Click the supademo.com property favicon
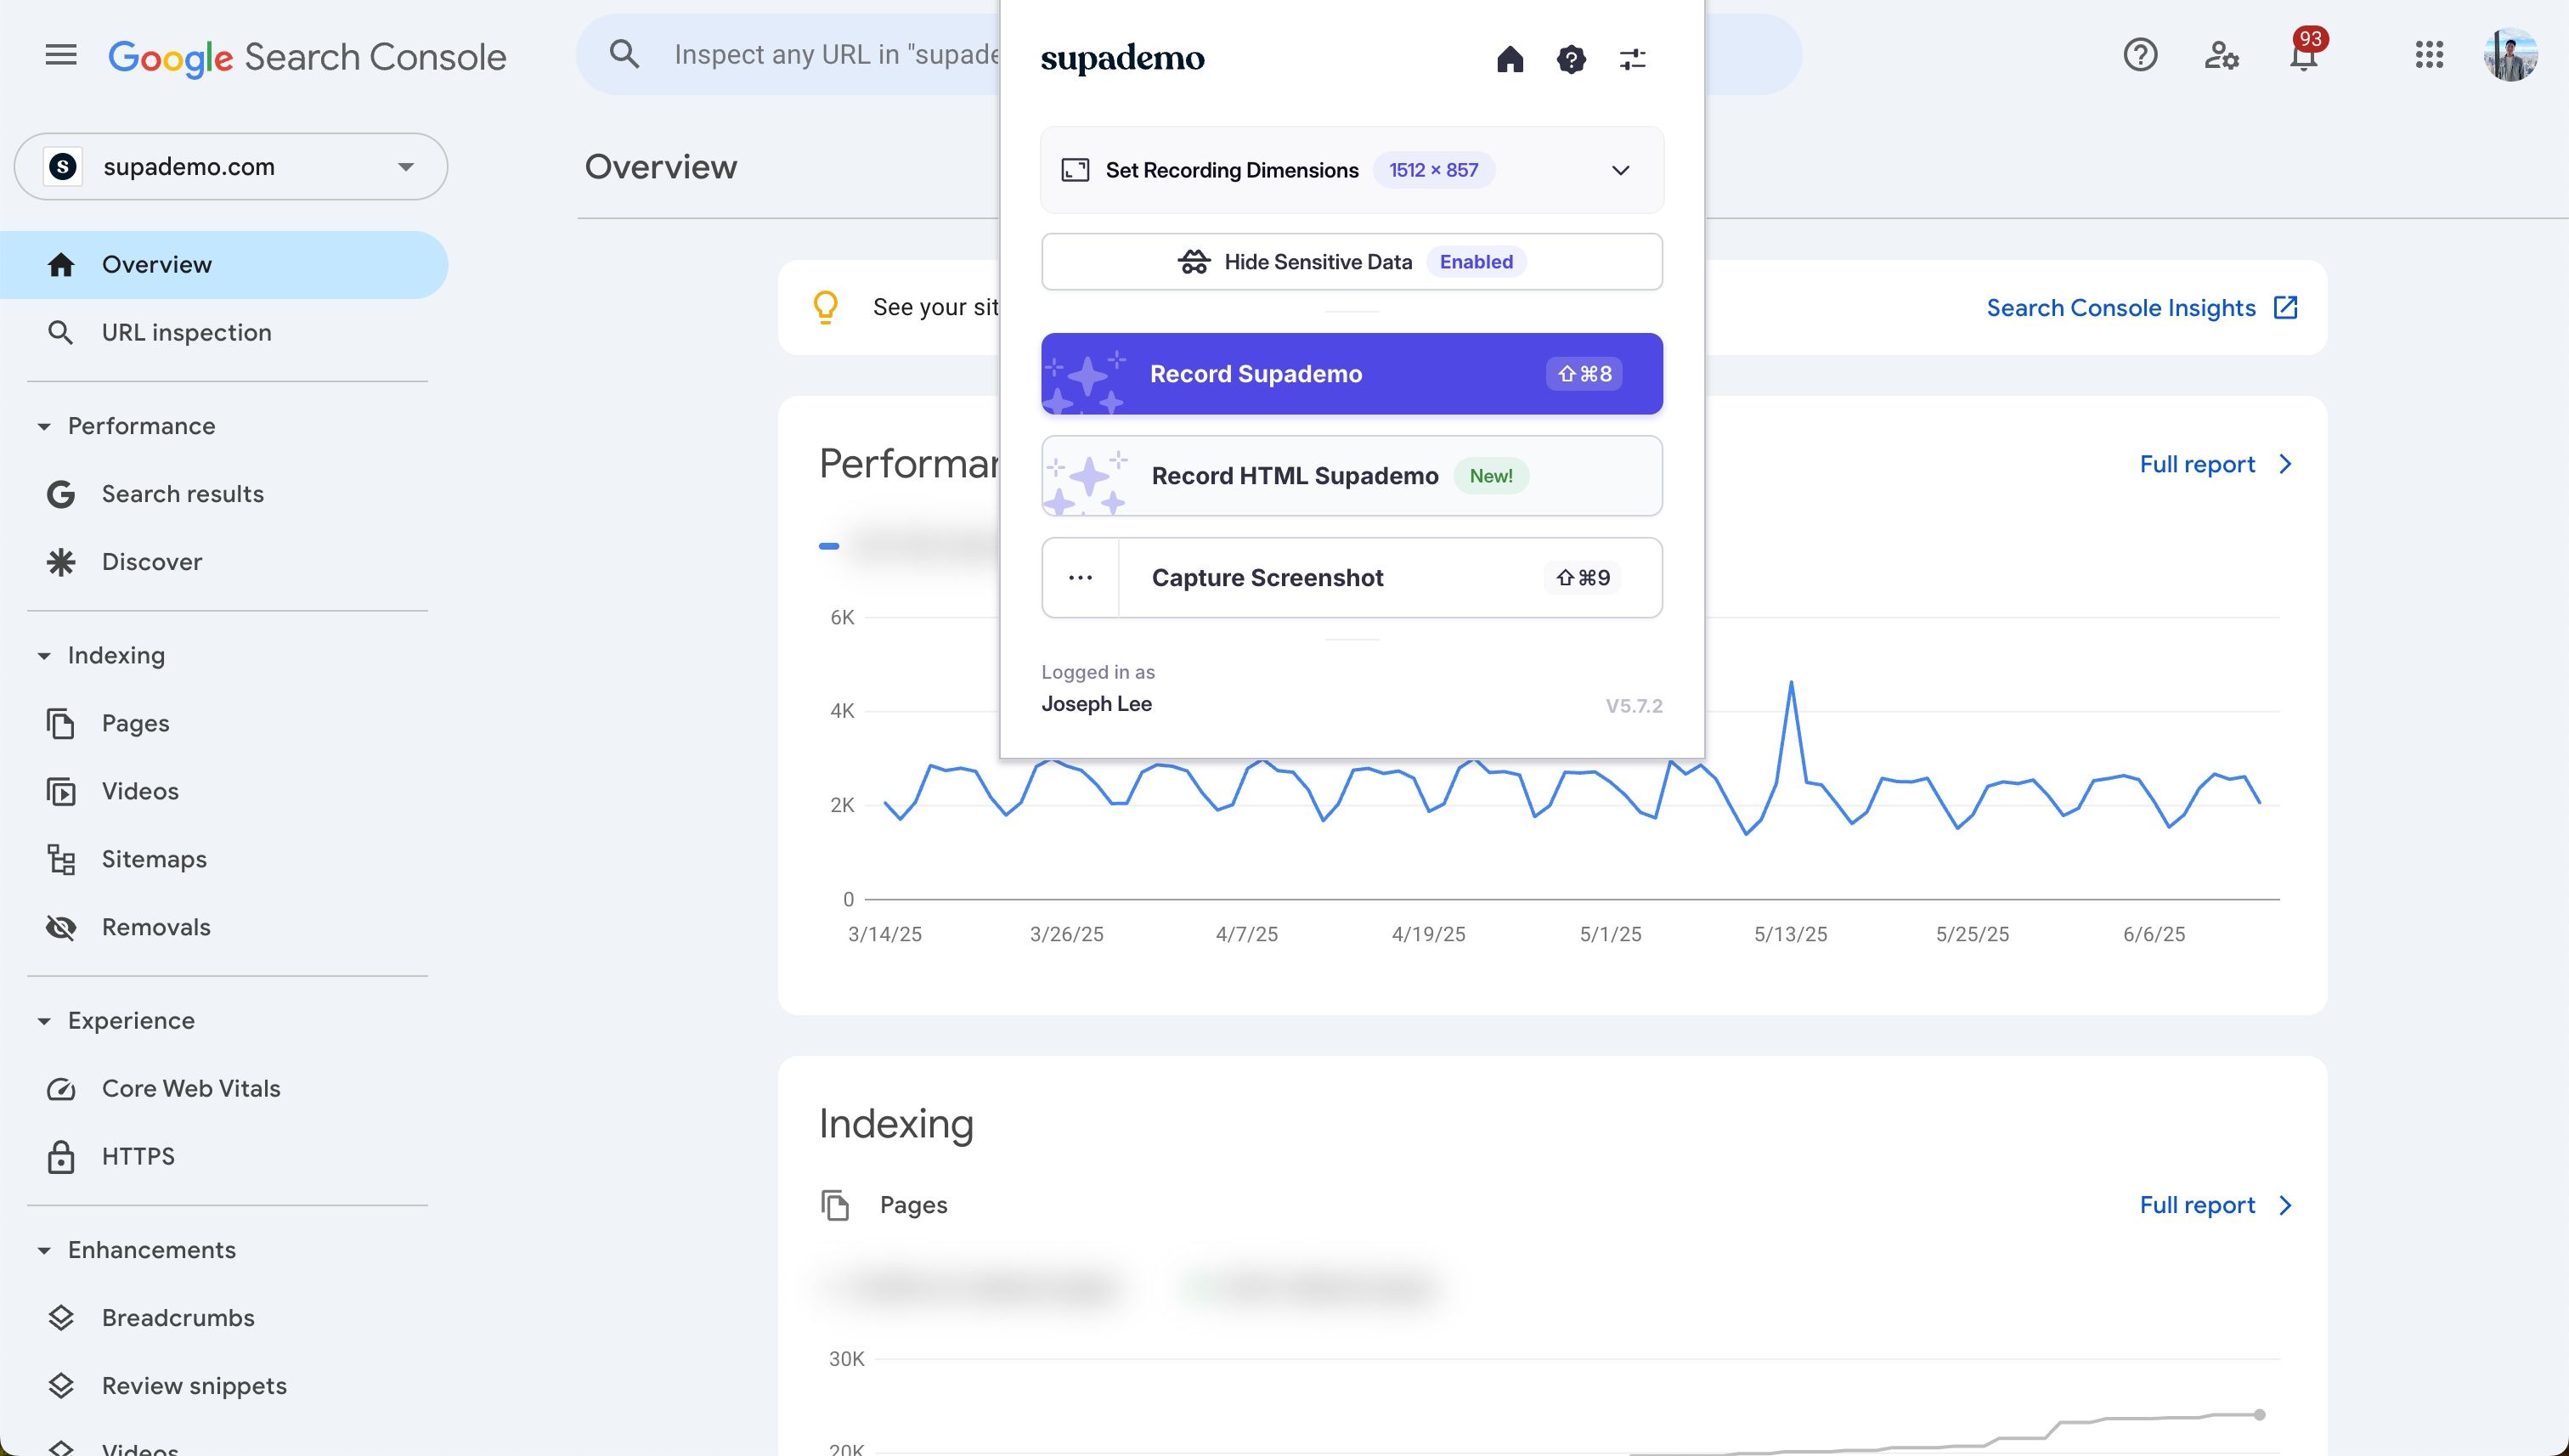Viewport: 2569px width, 1456px height. pos(63,166)
